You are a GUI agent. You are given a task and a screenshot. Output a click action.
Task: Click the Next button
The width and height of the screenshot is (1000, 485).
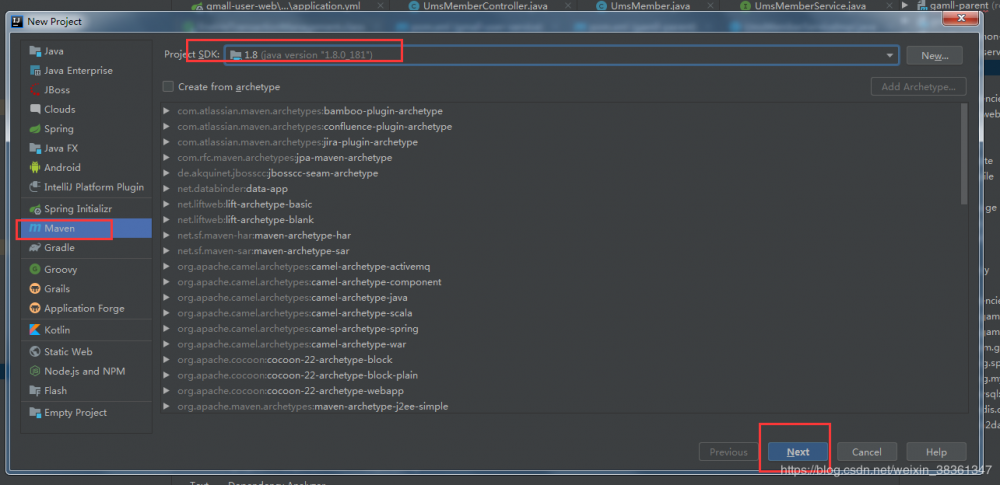coord(798,452)
